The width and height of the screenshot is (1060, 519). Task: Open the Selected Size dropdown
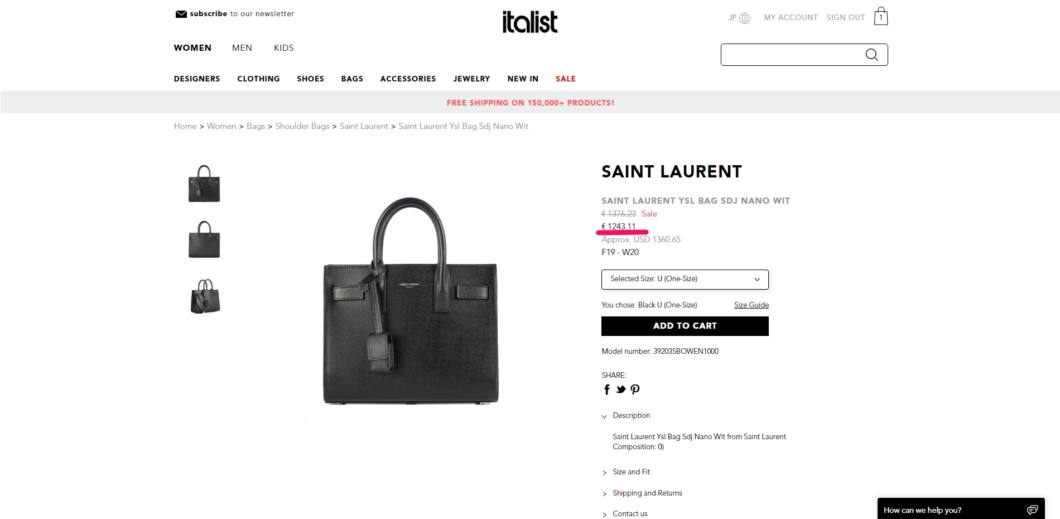(685, 279)
